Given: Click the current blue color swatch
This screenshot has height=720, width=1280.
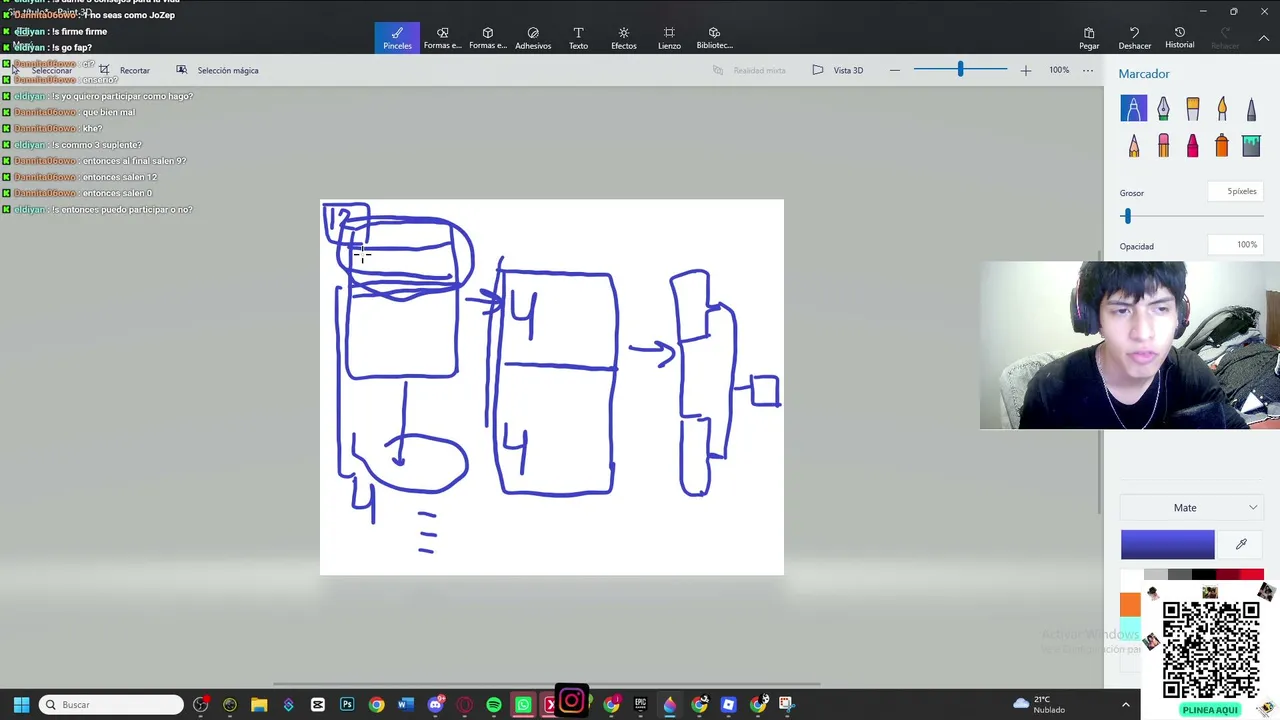Looking at the screenshot, I should point(1167,544).
